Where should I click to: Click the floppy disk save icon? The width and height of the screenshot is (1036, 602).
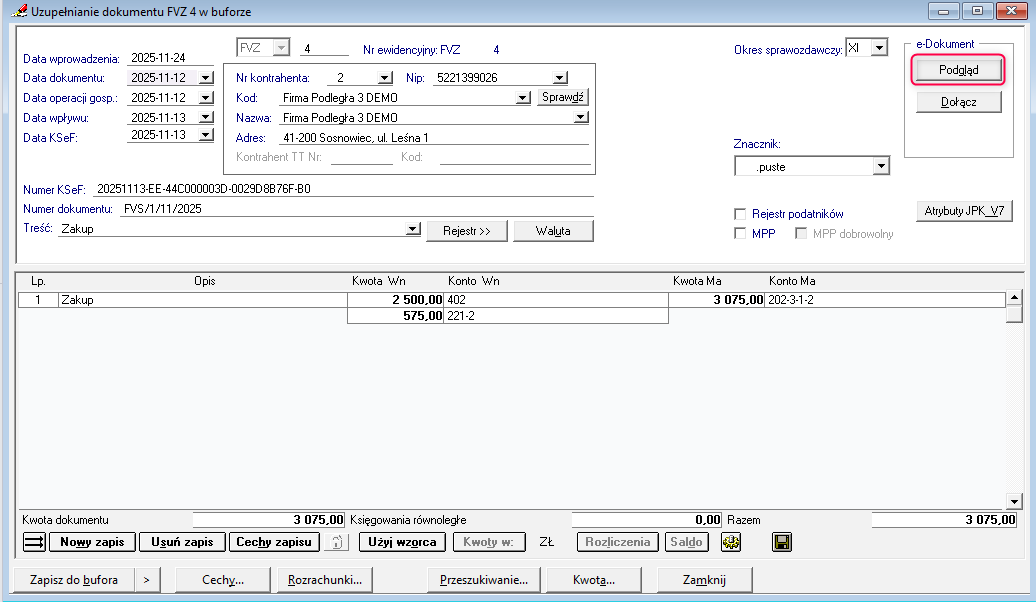[x=782, y=542]
